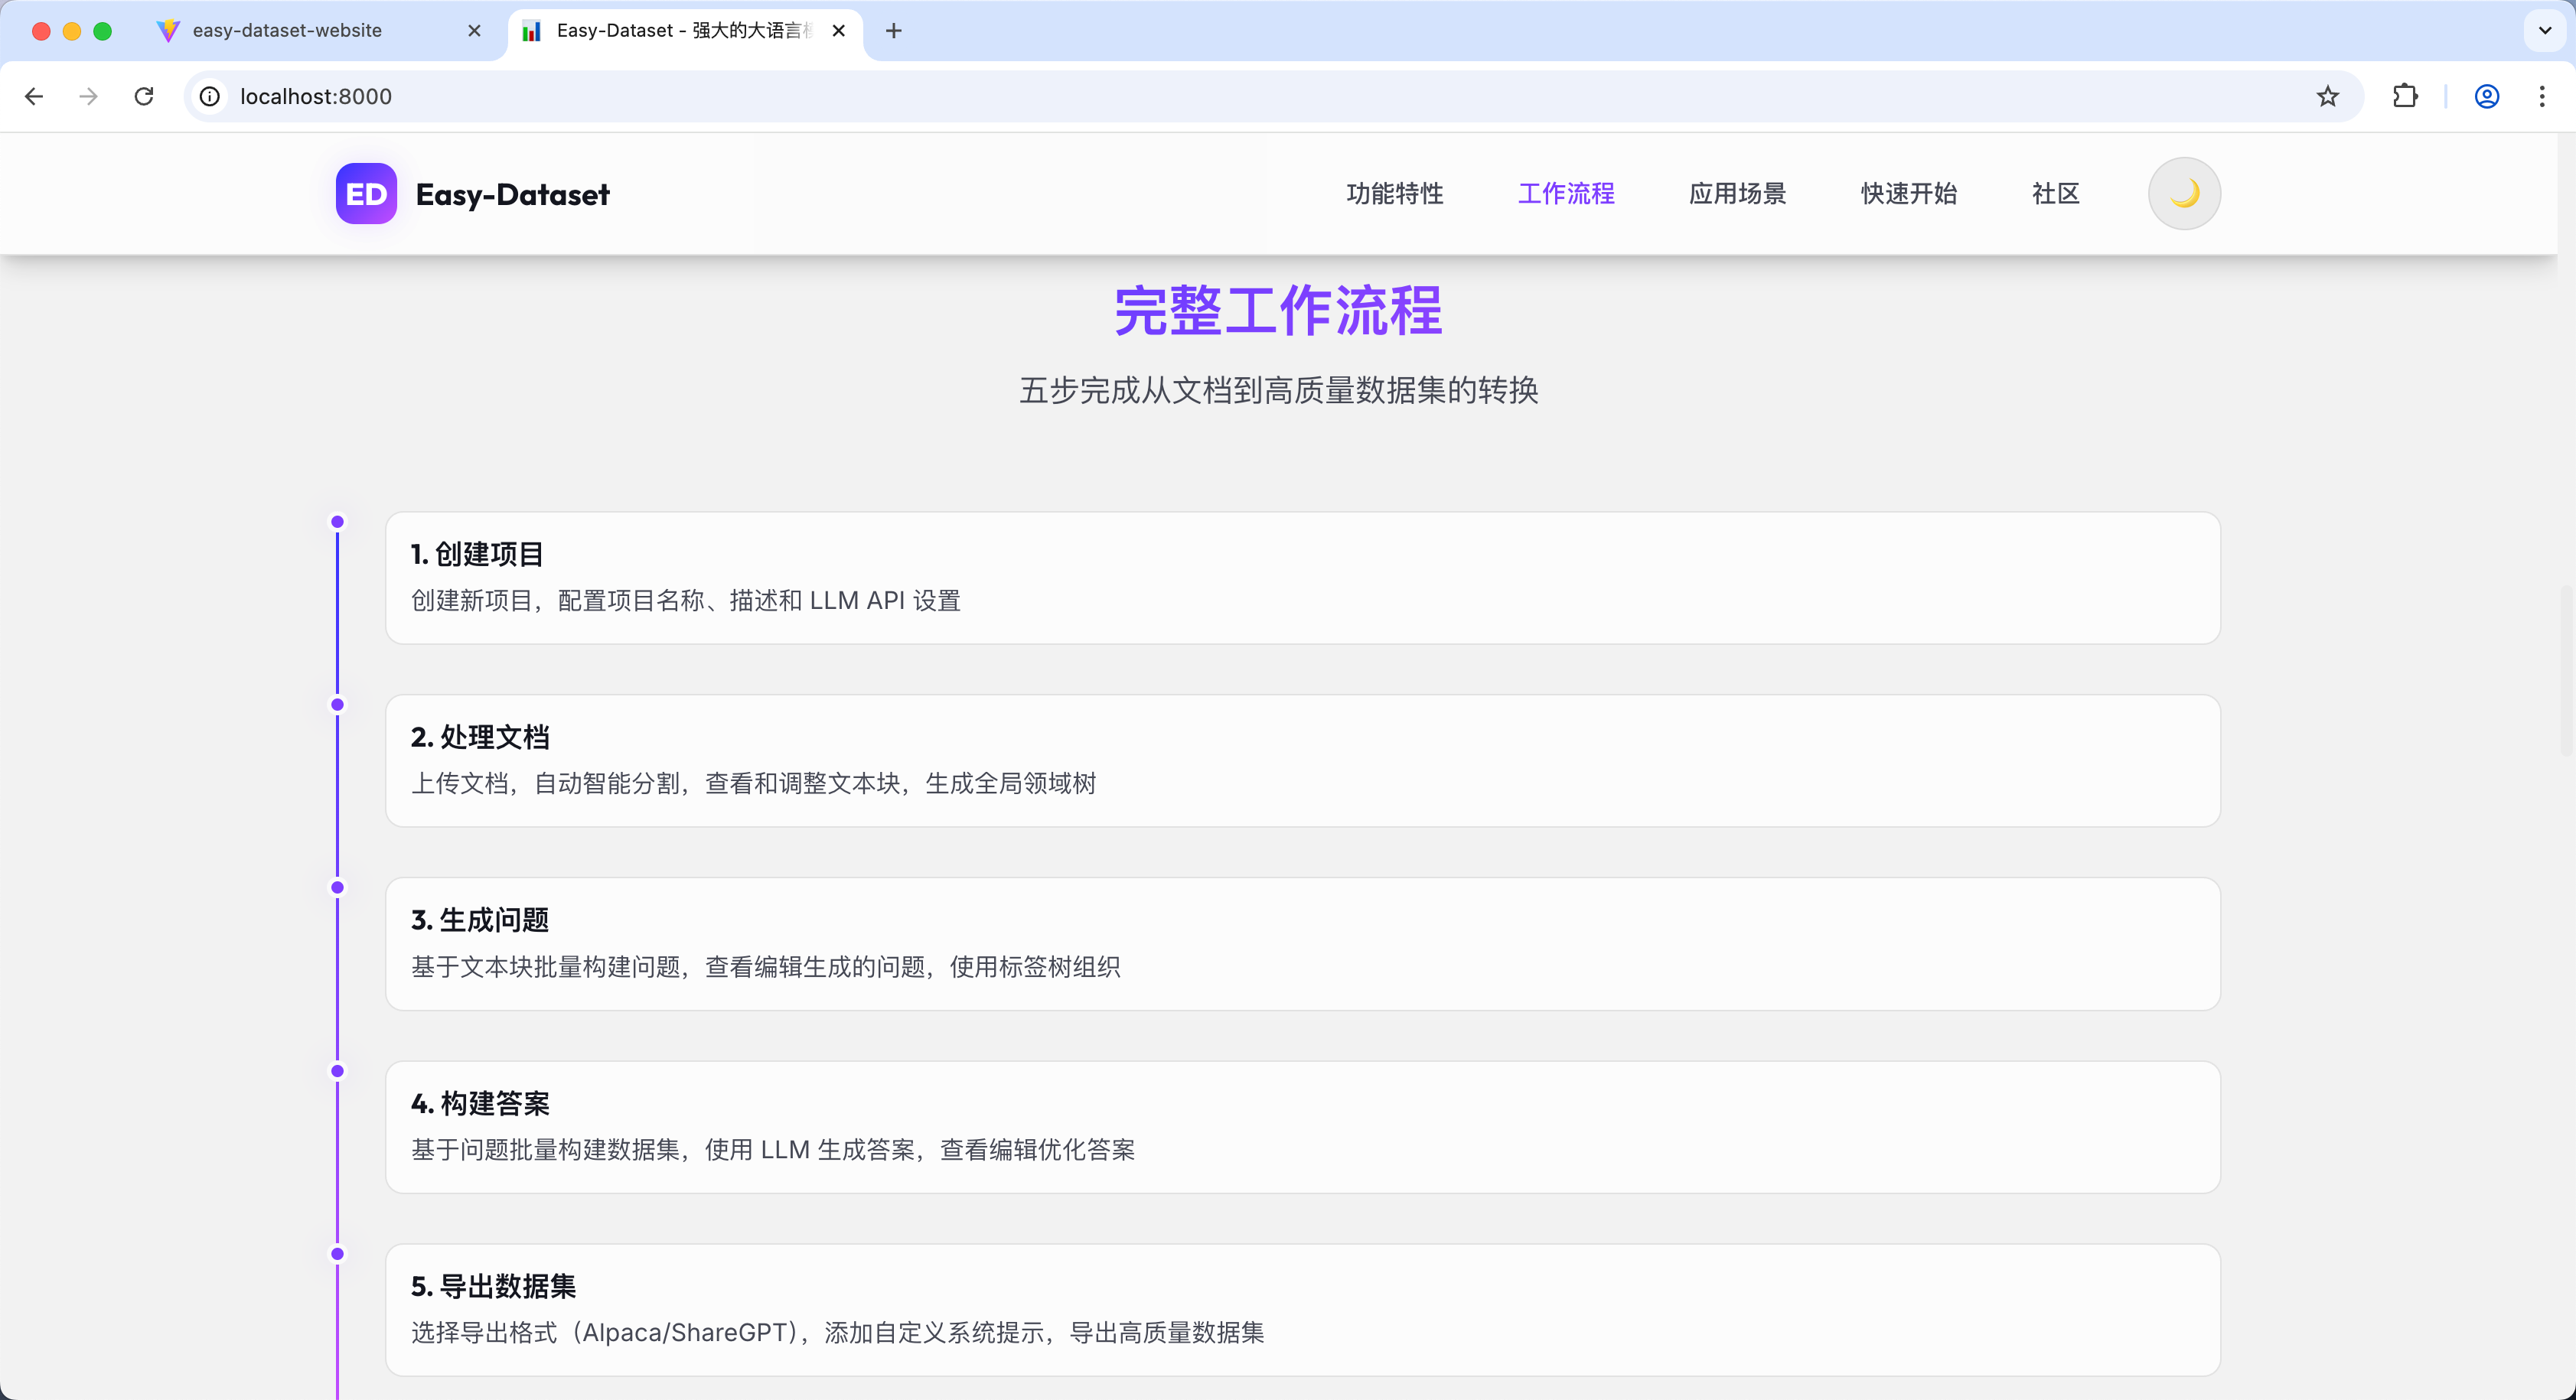2576x1400 pixels.
Task: Select the 3. 生成问题 step card
Action: (1302, 943)
